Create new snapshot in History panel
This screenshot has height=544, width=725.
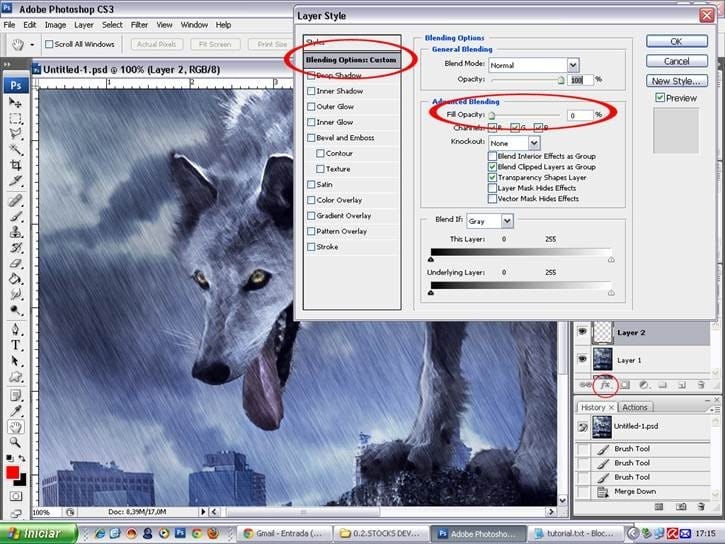(x=681, y=507)
